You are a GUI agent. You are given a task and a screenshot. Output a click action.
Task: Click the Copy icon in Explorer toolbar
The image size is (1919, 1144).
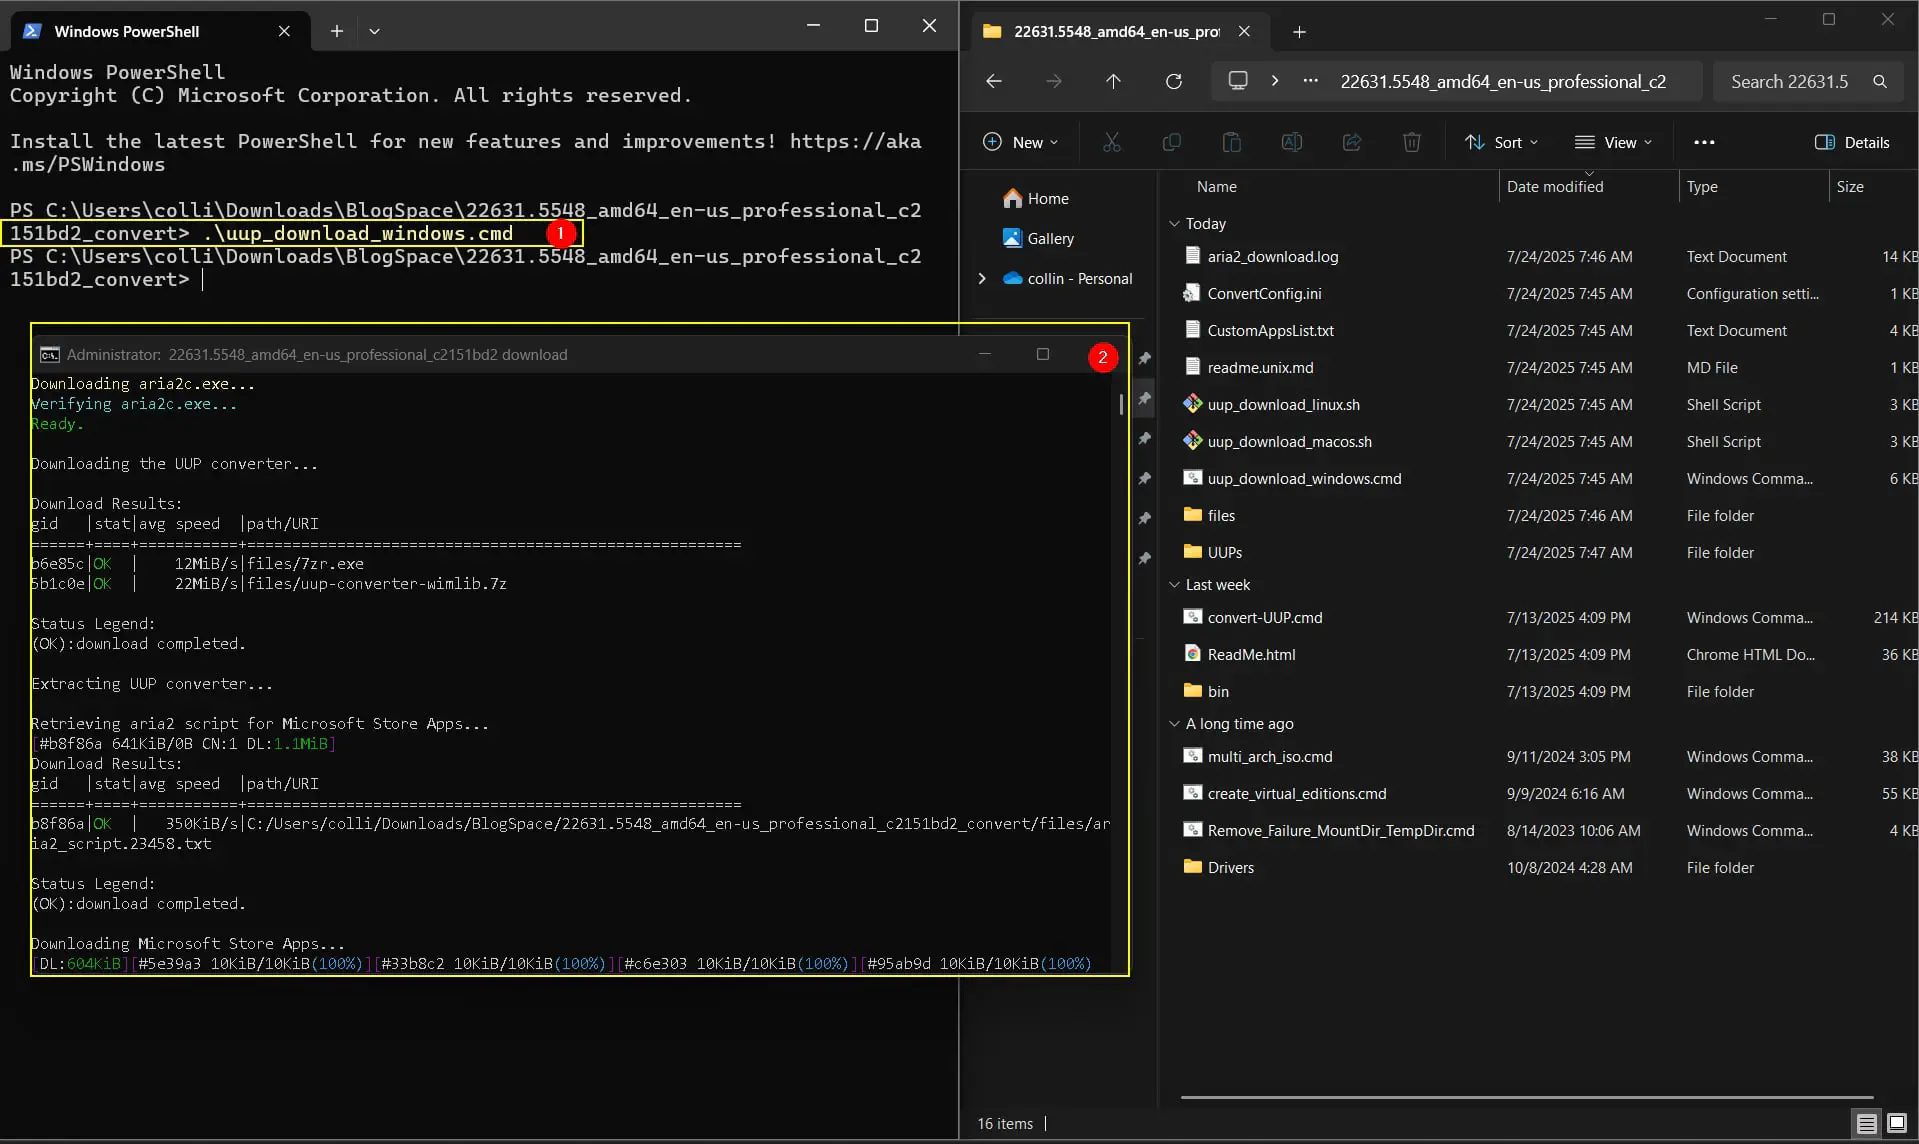tap(1171, 142)
